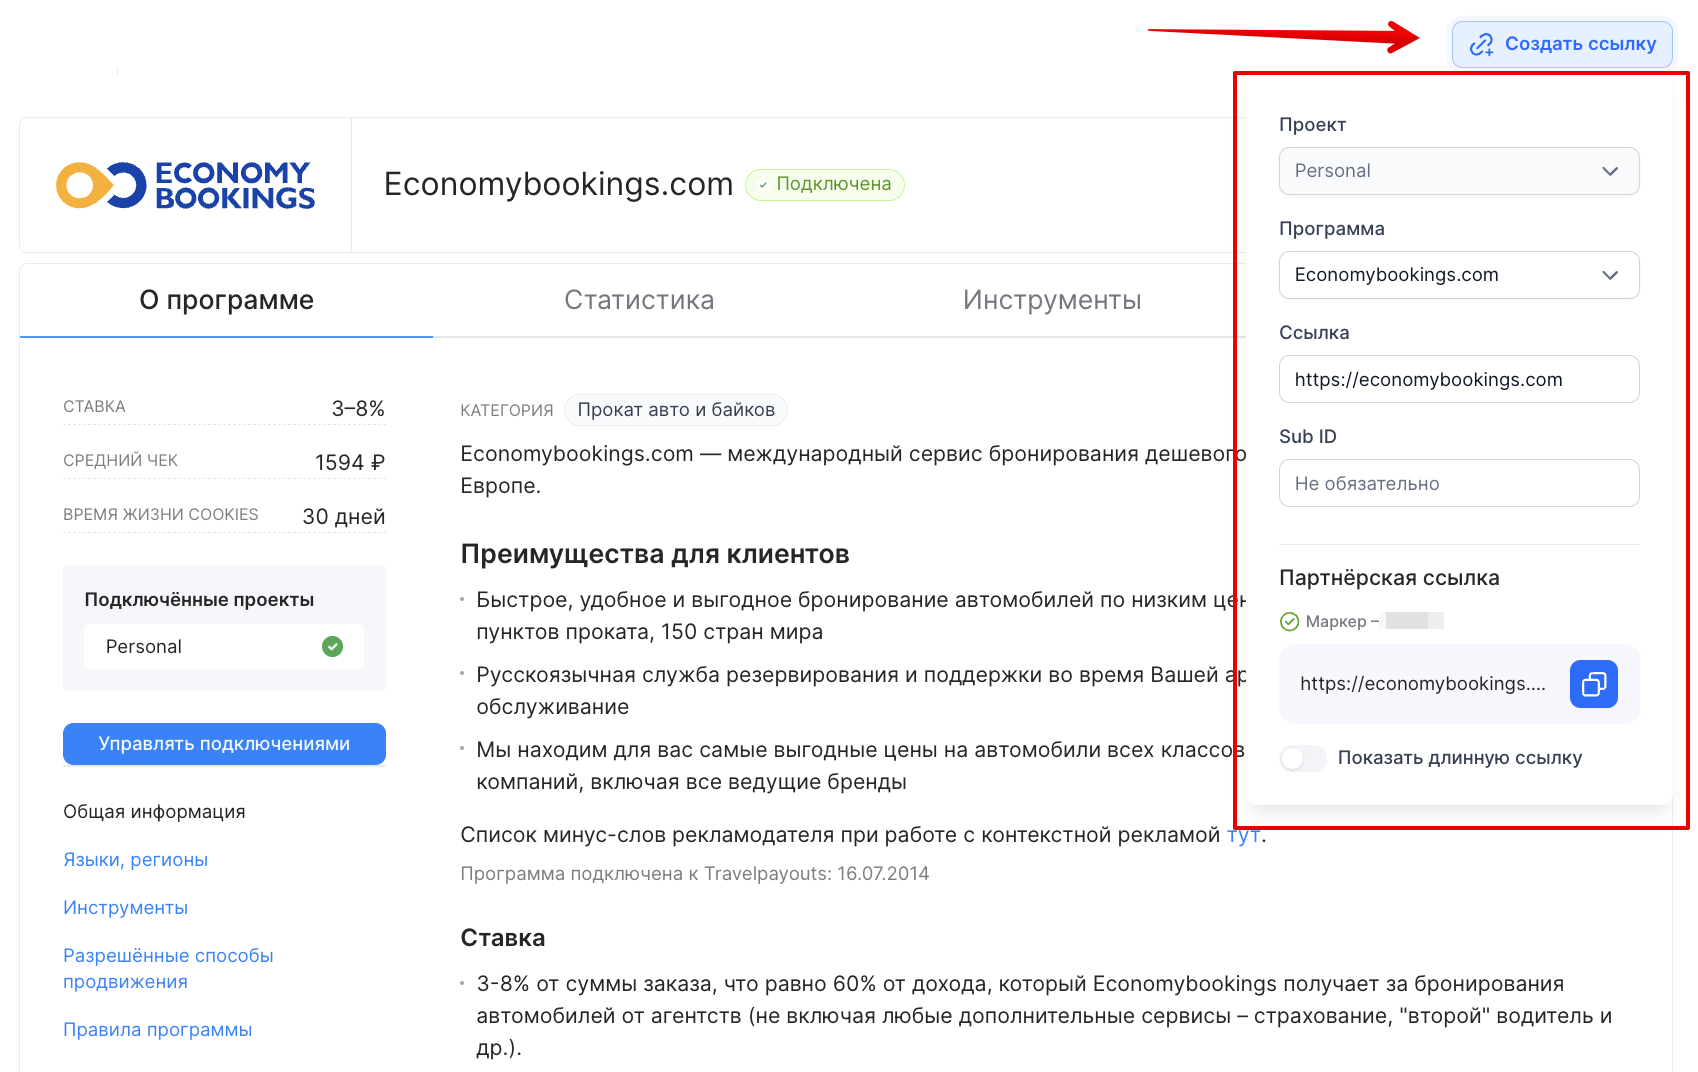
Task: Click the Ссылка input field
Action: (x=1459, y=379)
